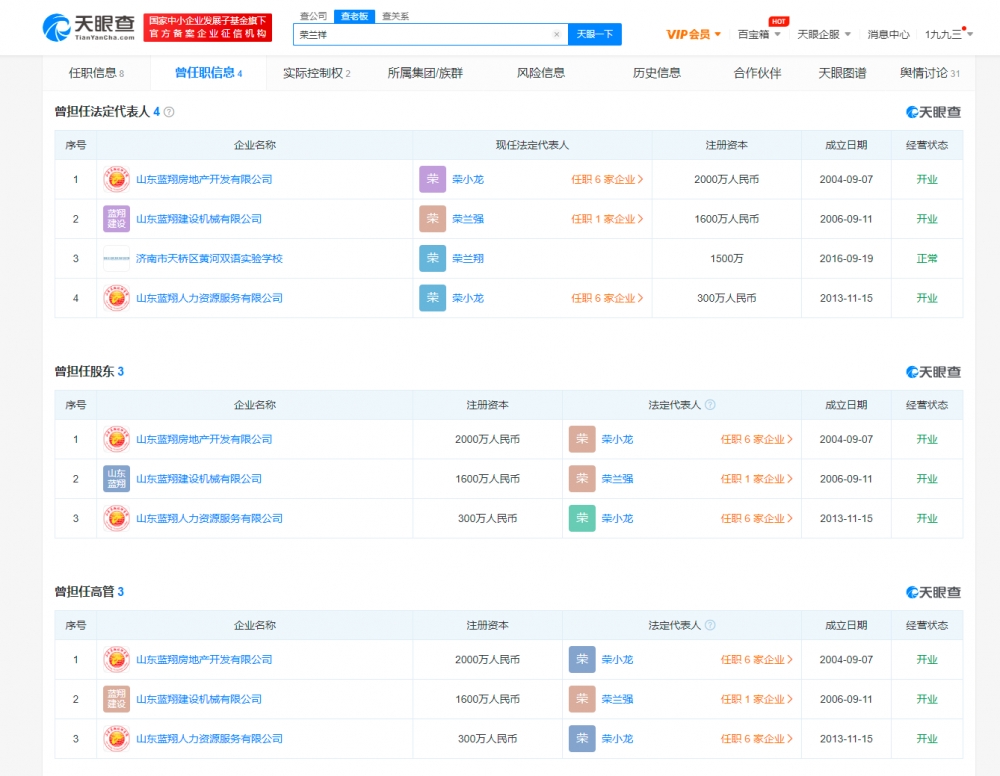The image size is (1000, 776).
Task: Open help icon beside 法定代表人 header in 曾担任高管 table
Action: 710,626
